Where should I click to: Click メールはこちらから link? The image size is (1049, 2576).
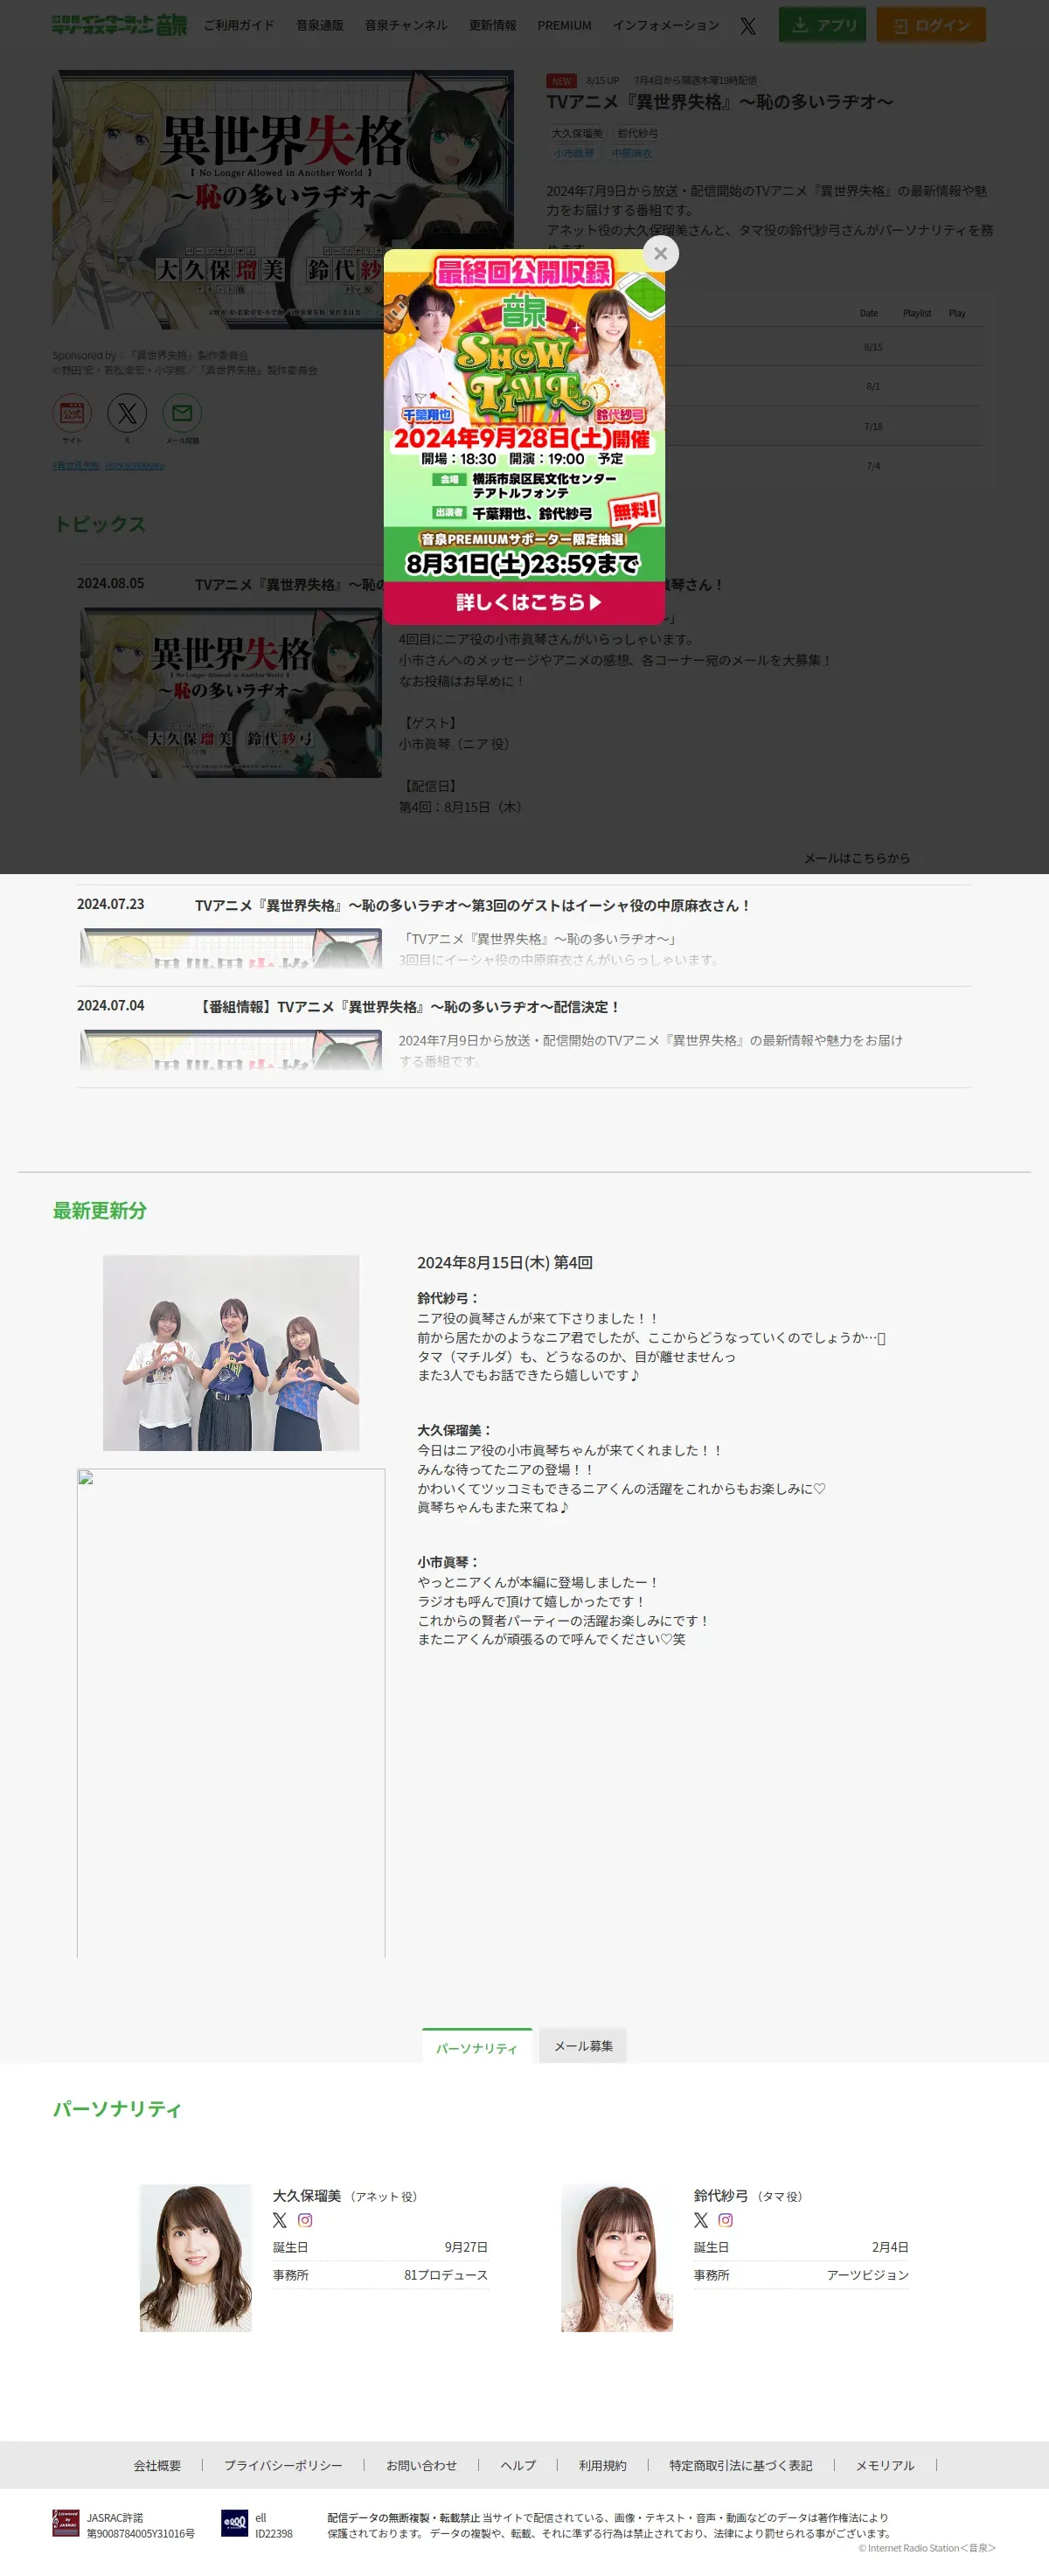point(857,858)
